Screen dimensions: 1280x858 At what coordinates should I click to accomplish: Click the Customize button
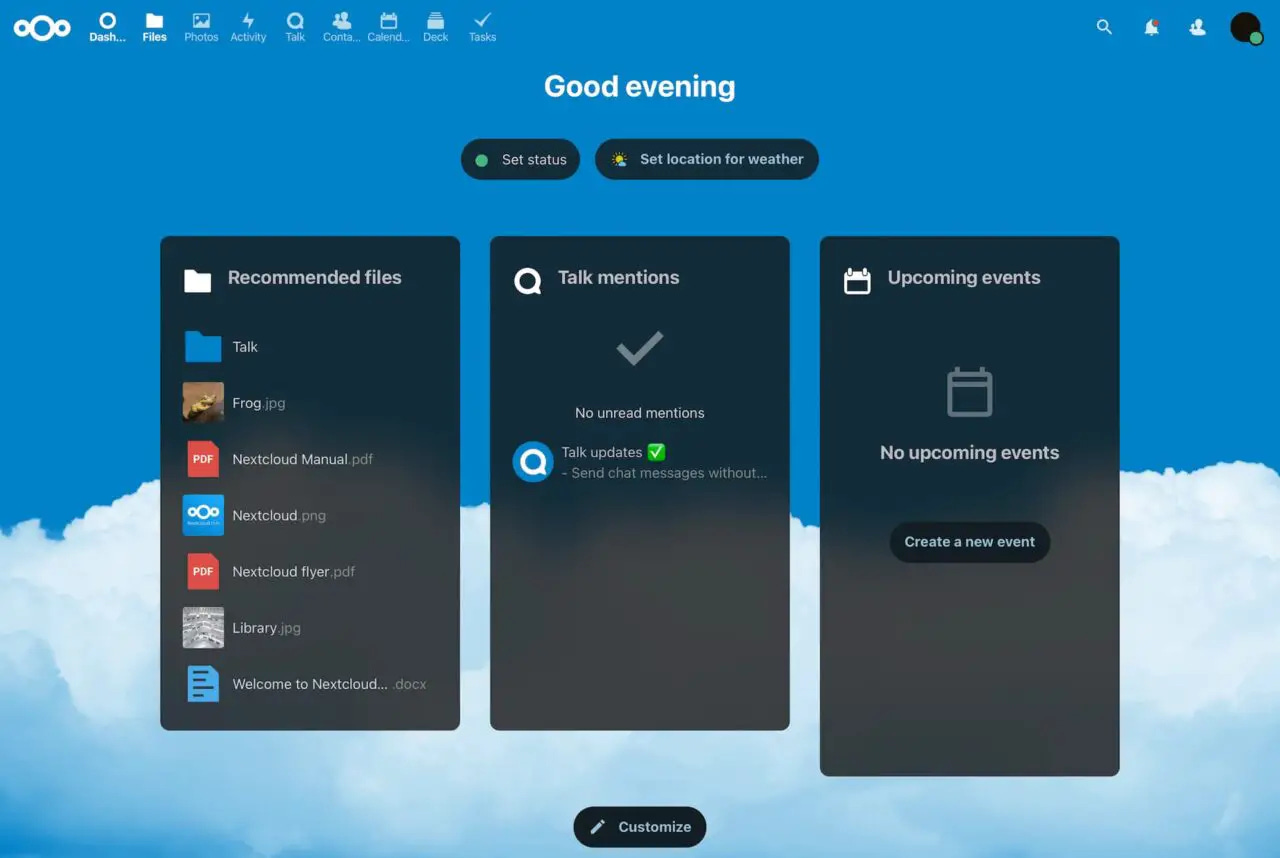[640, 827]
